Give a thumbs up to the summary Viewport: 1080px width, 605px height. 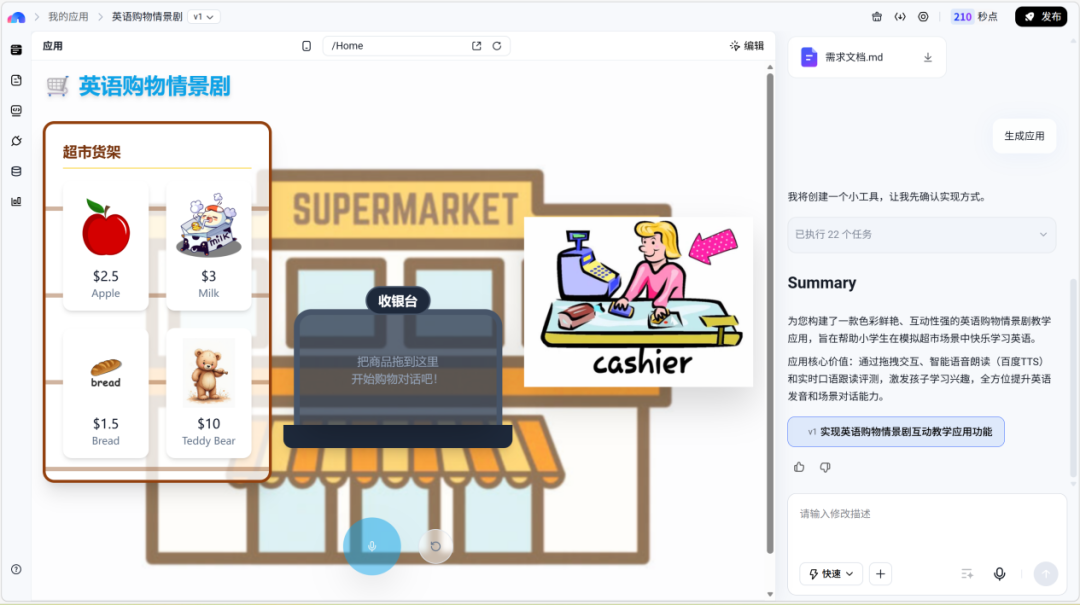(798, 467)
